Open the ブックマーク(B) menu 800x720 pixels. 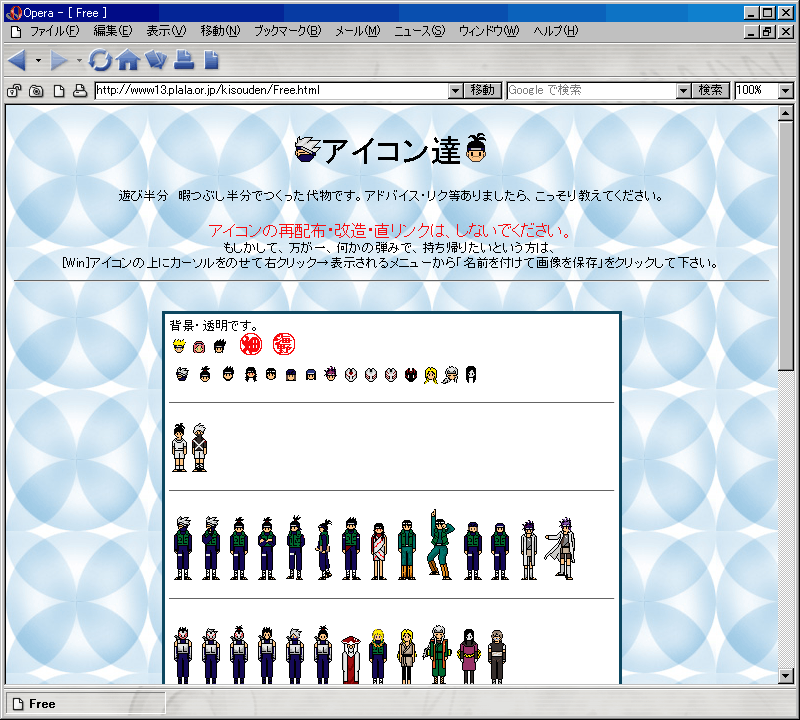click(288, 31)
